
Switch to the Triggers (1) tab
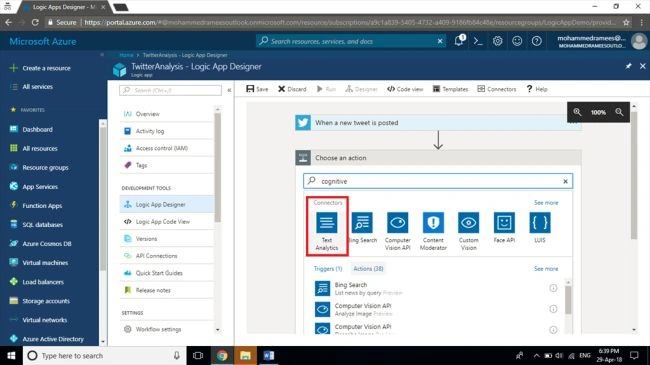(x=328, y=269)
